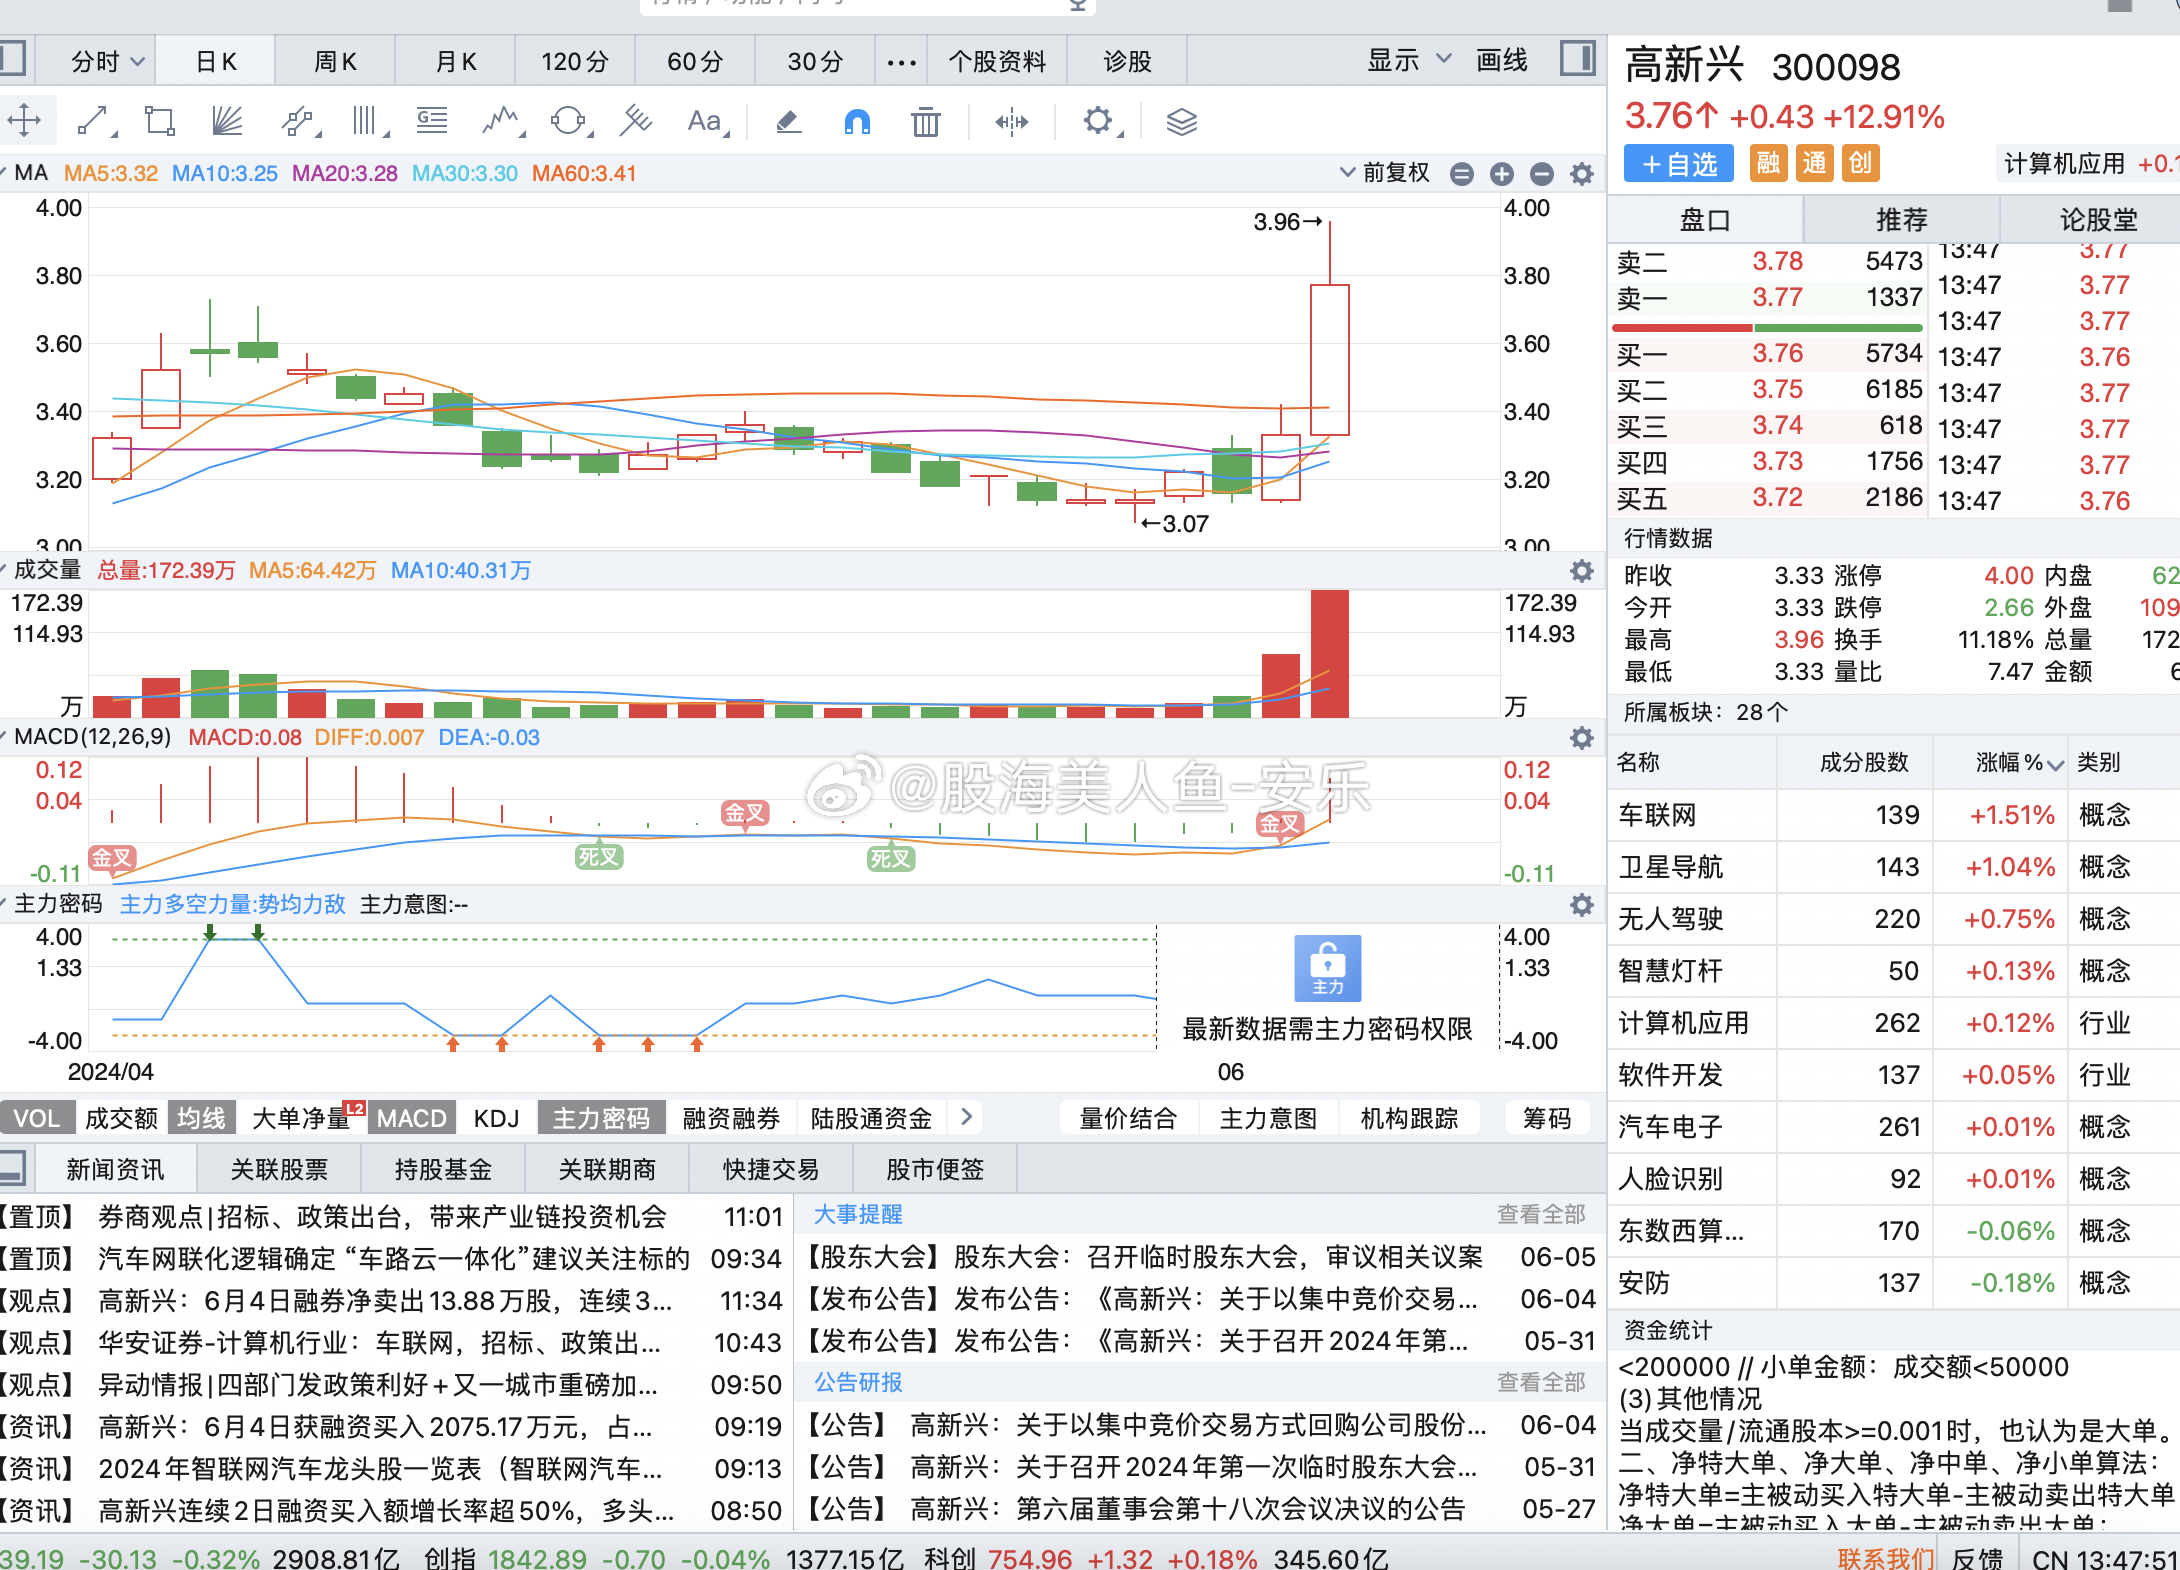Select the Aa text annotation tool

705,122
